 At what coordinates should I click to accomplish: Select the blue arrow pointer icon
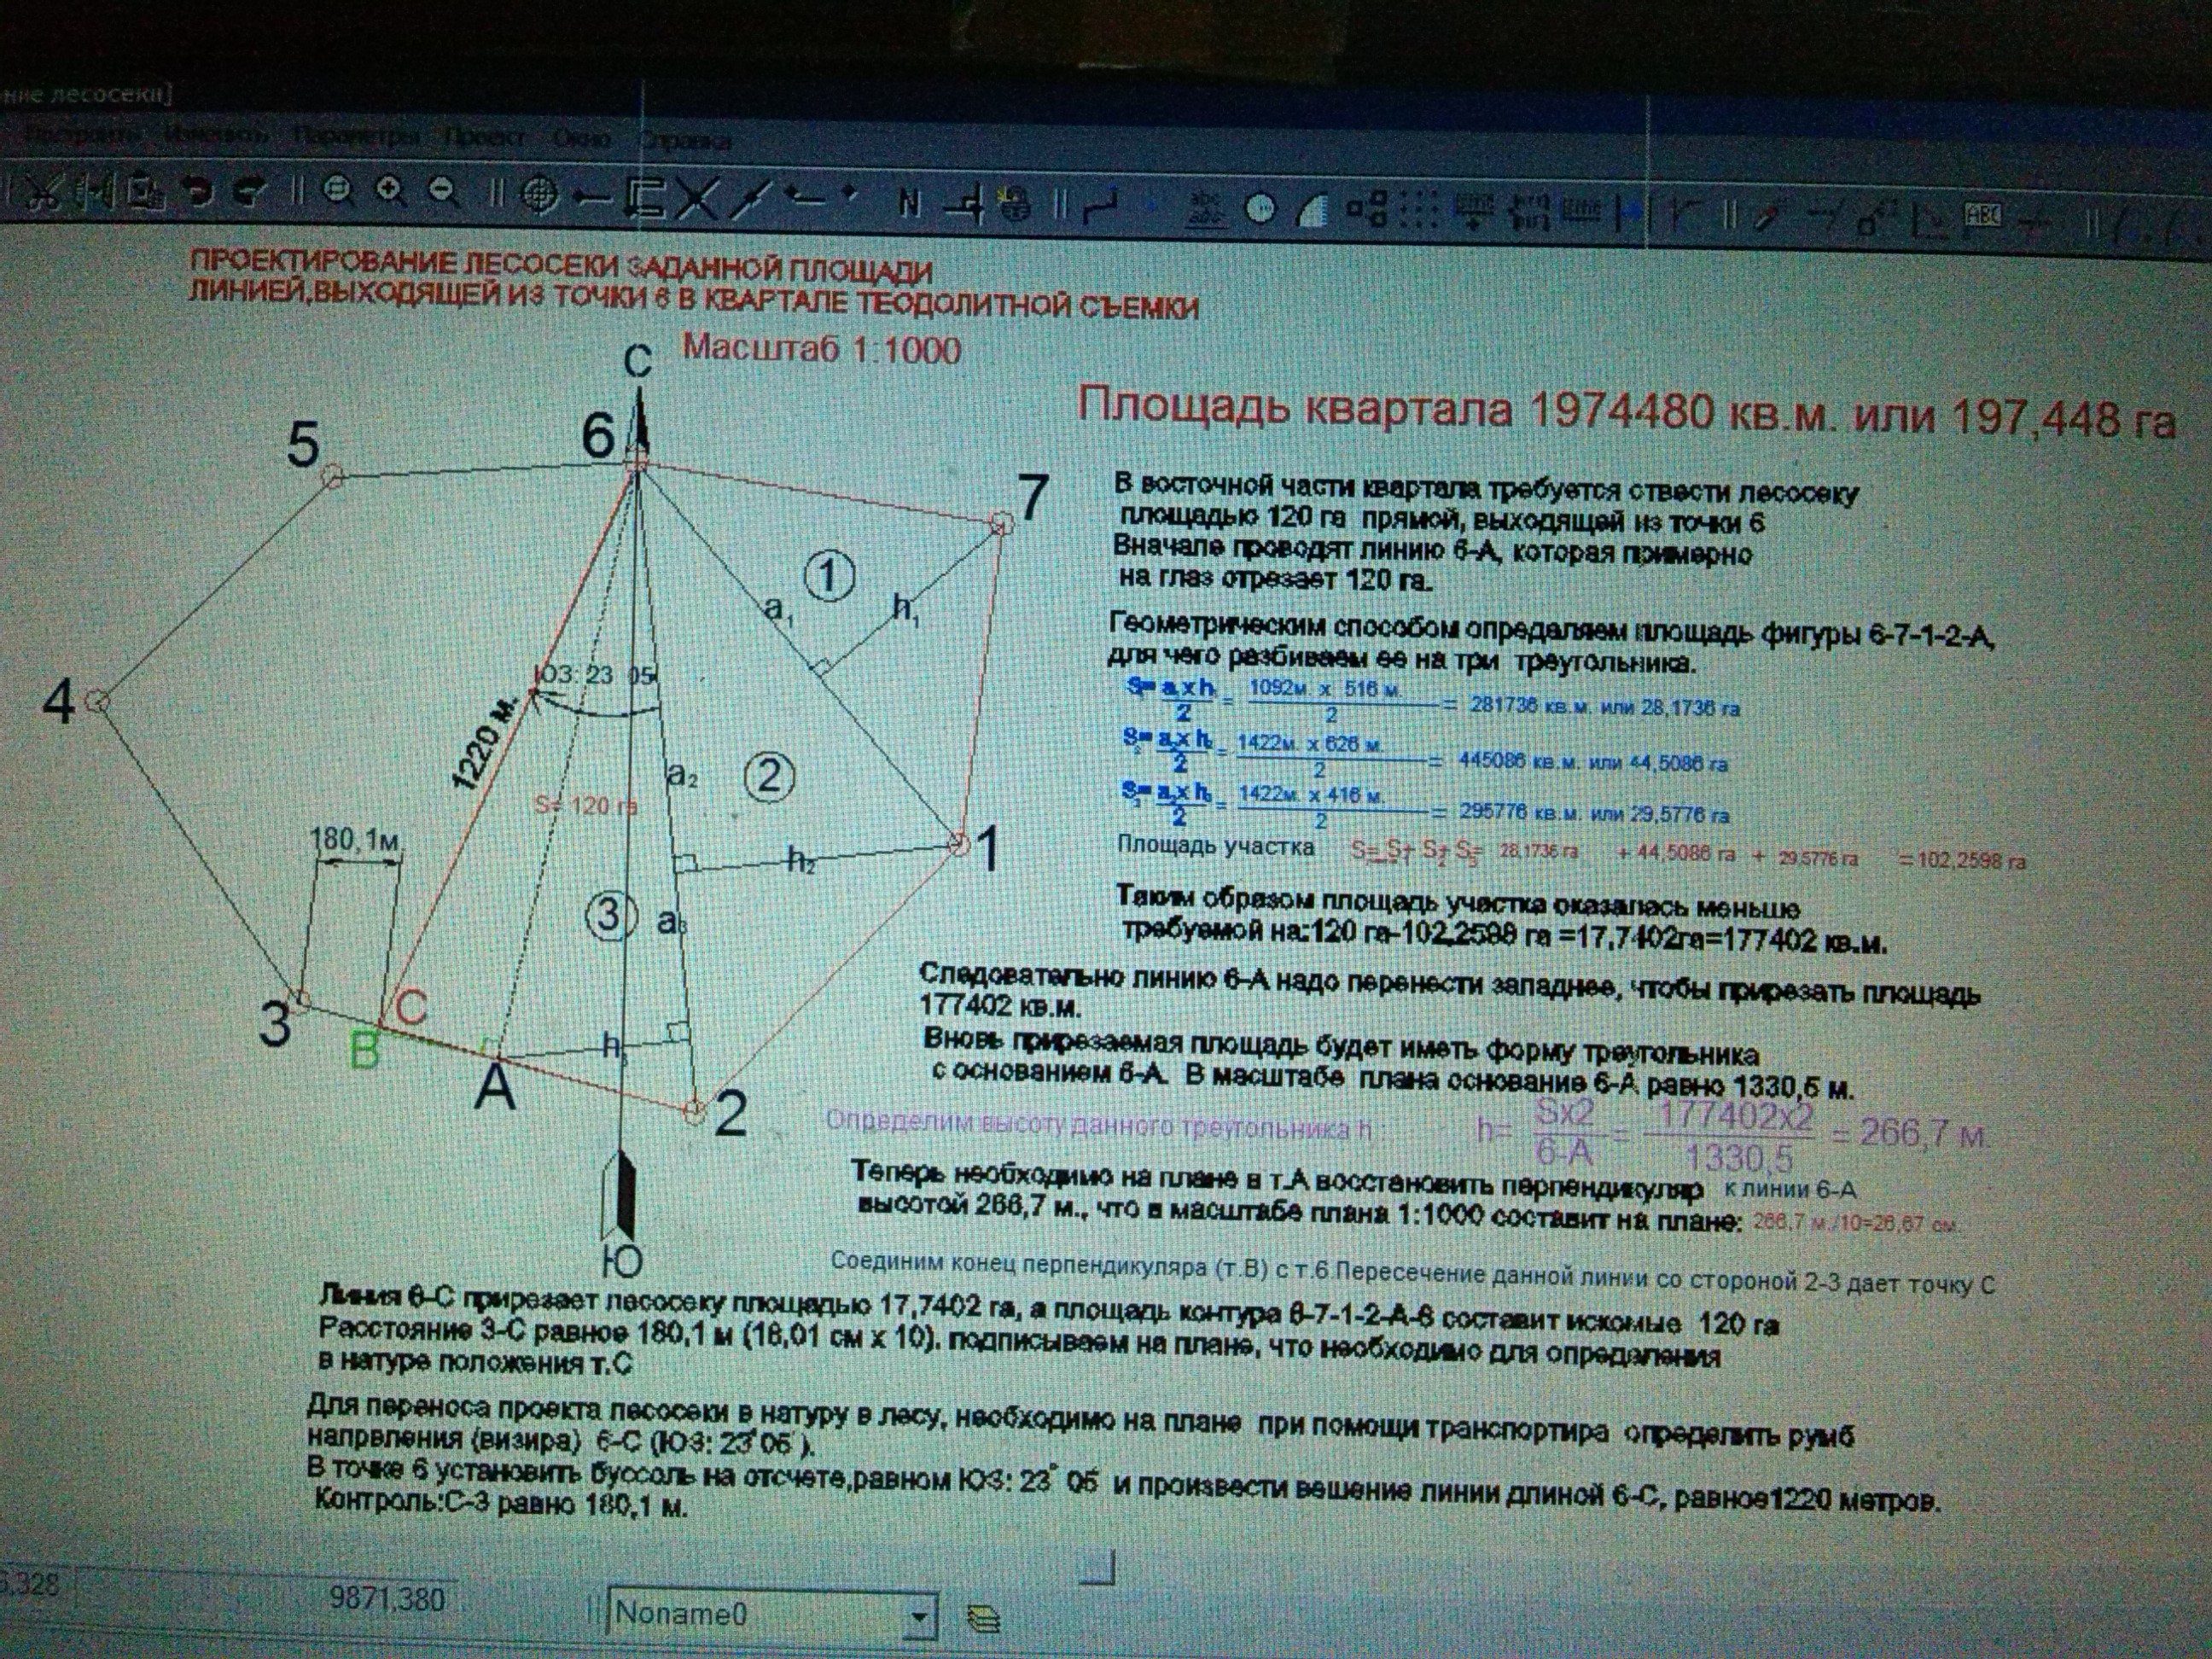pos(1634,213)
